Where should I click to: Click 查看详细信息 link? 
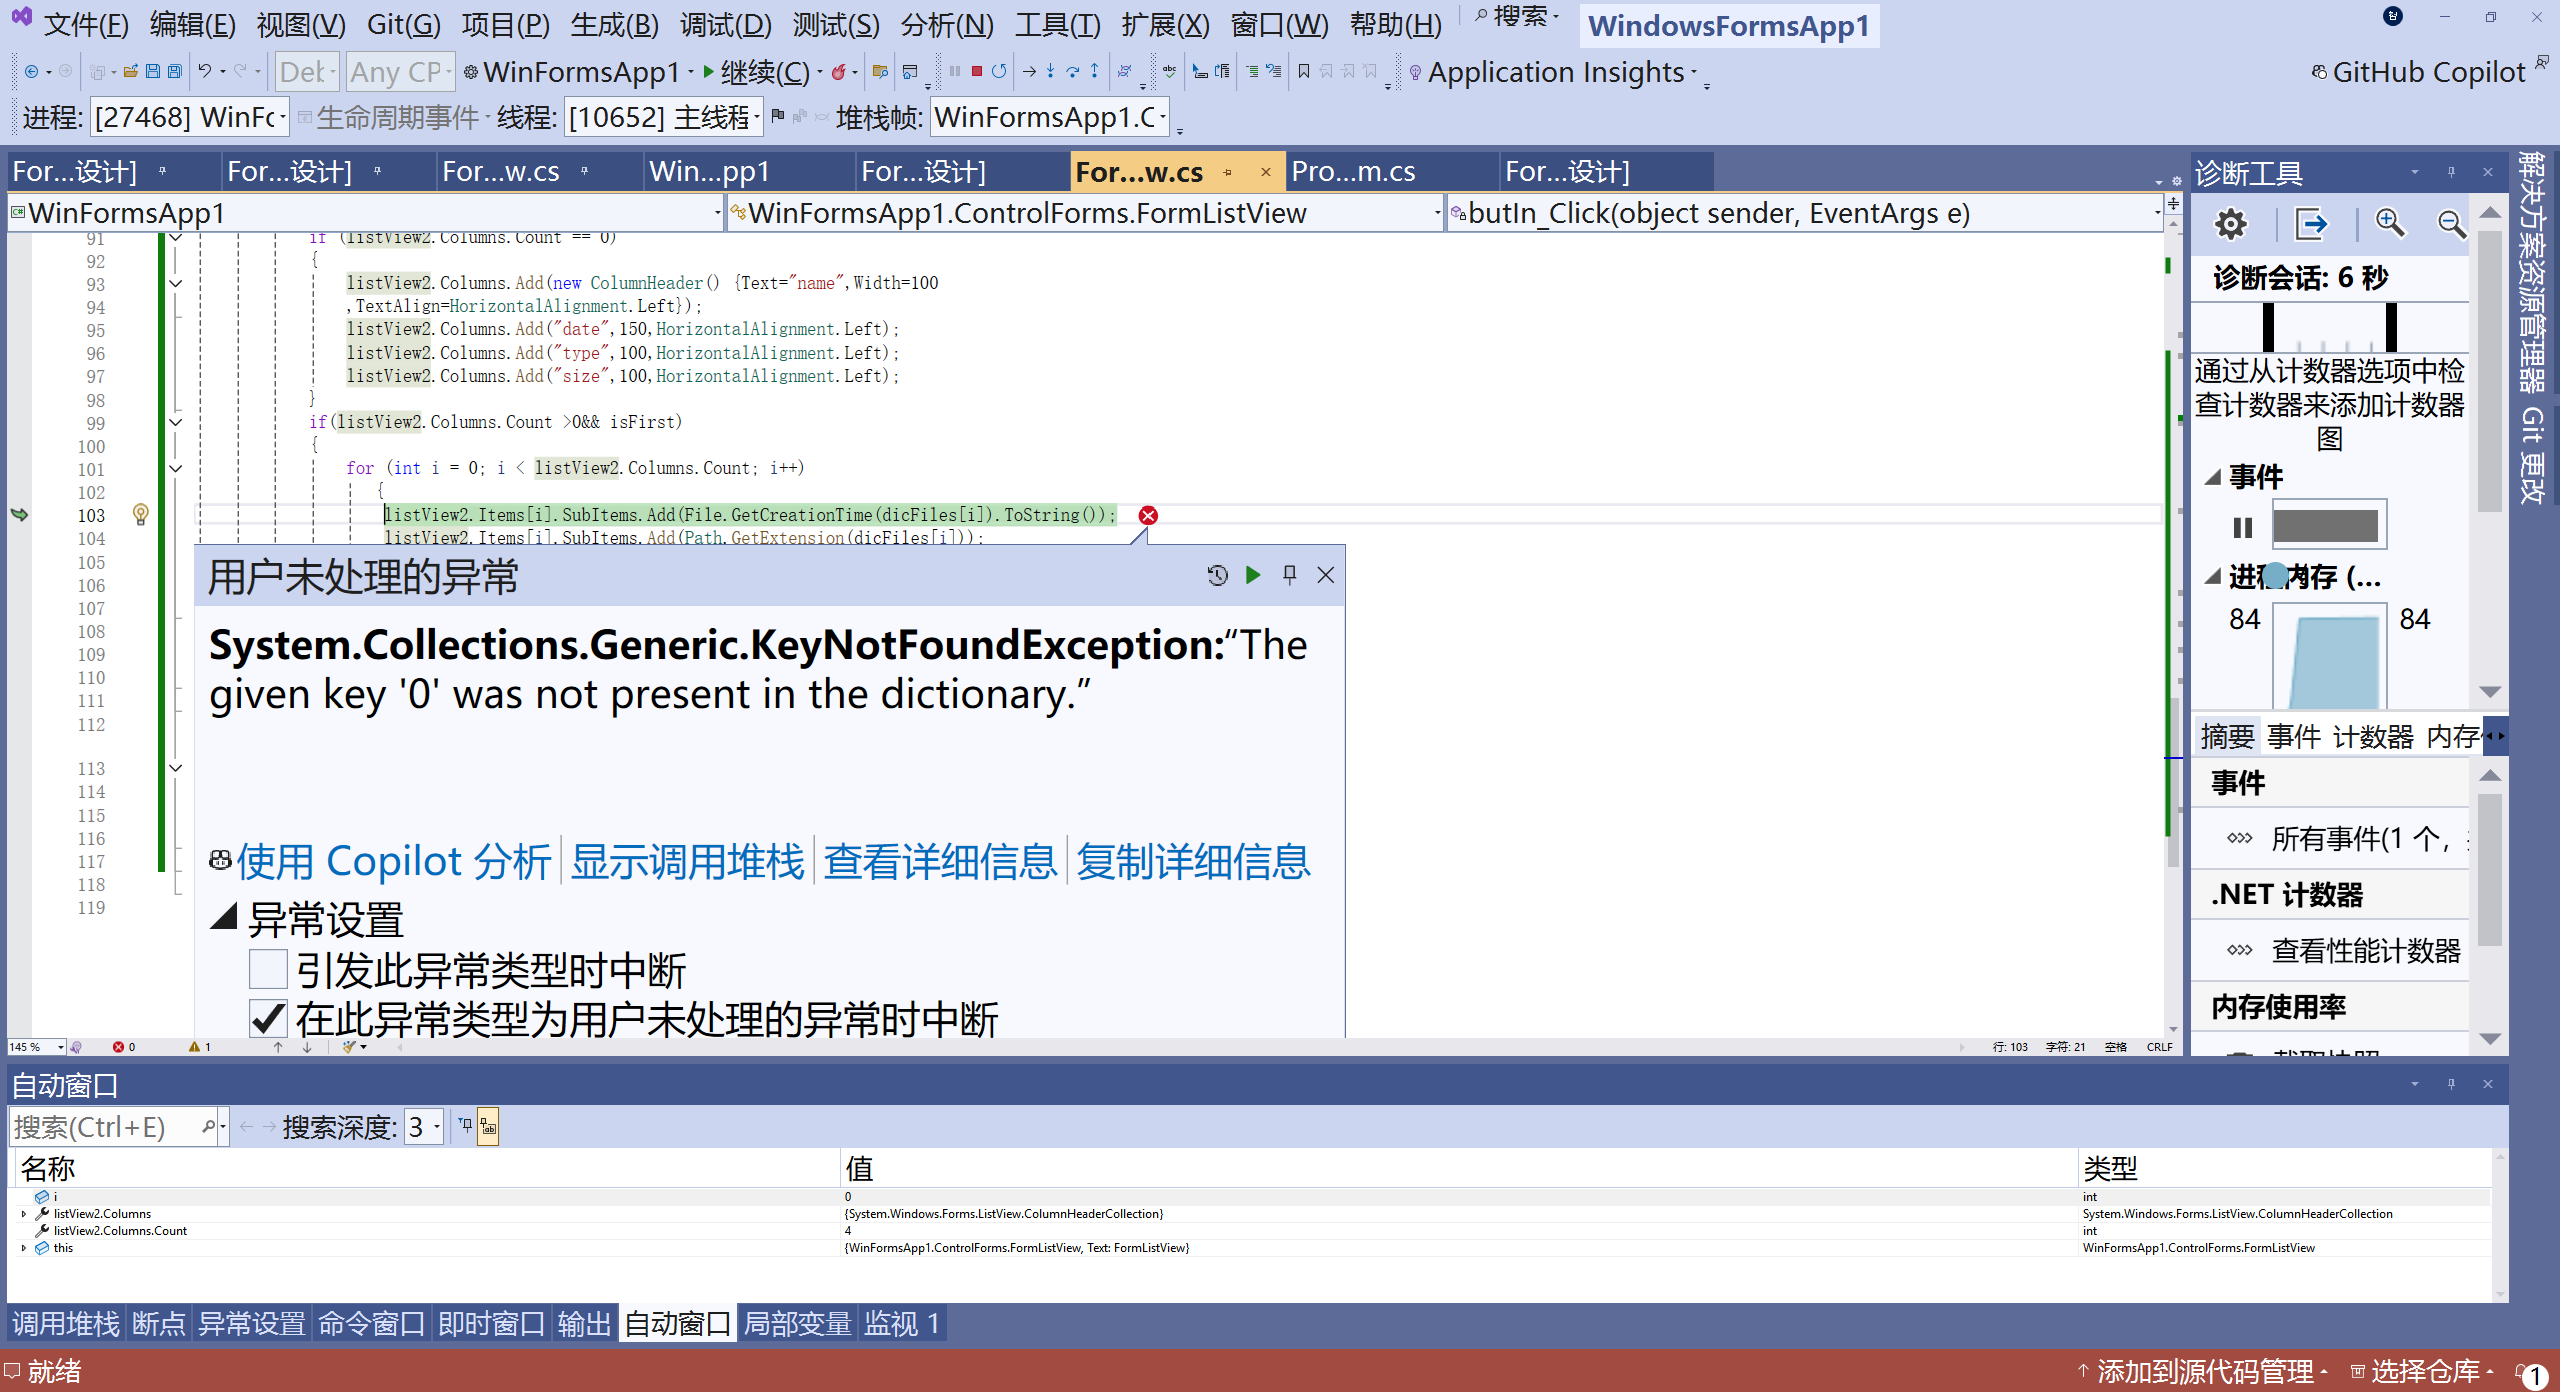pyautogui.click(x=940, y=862)
